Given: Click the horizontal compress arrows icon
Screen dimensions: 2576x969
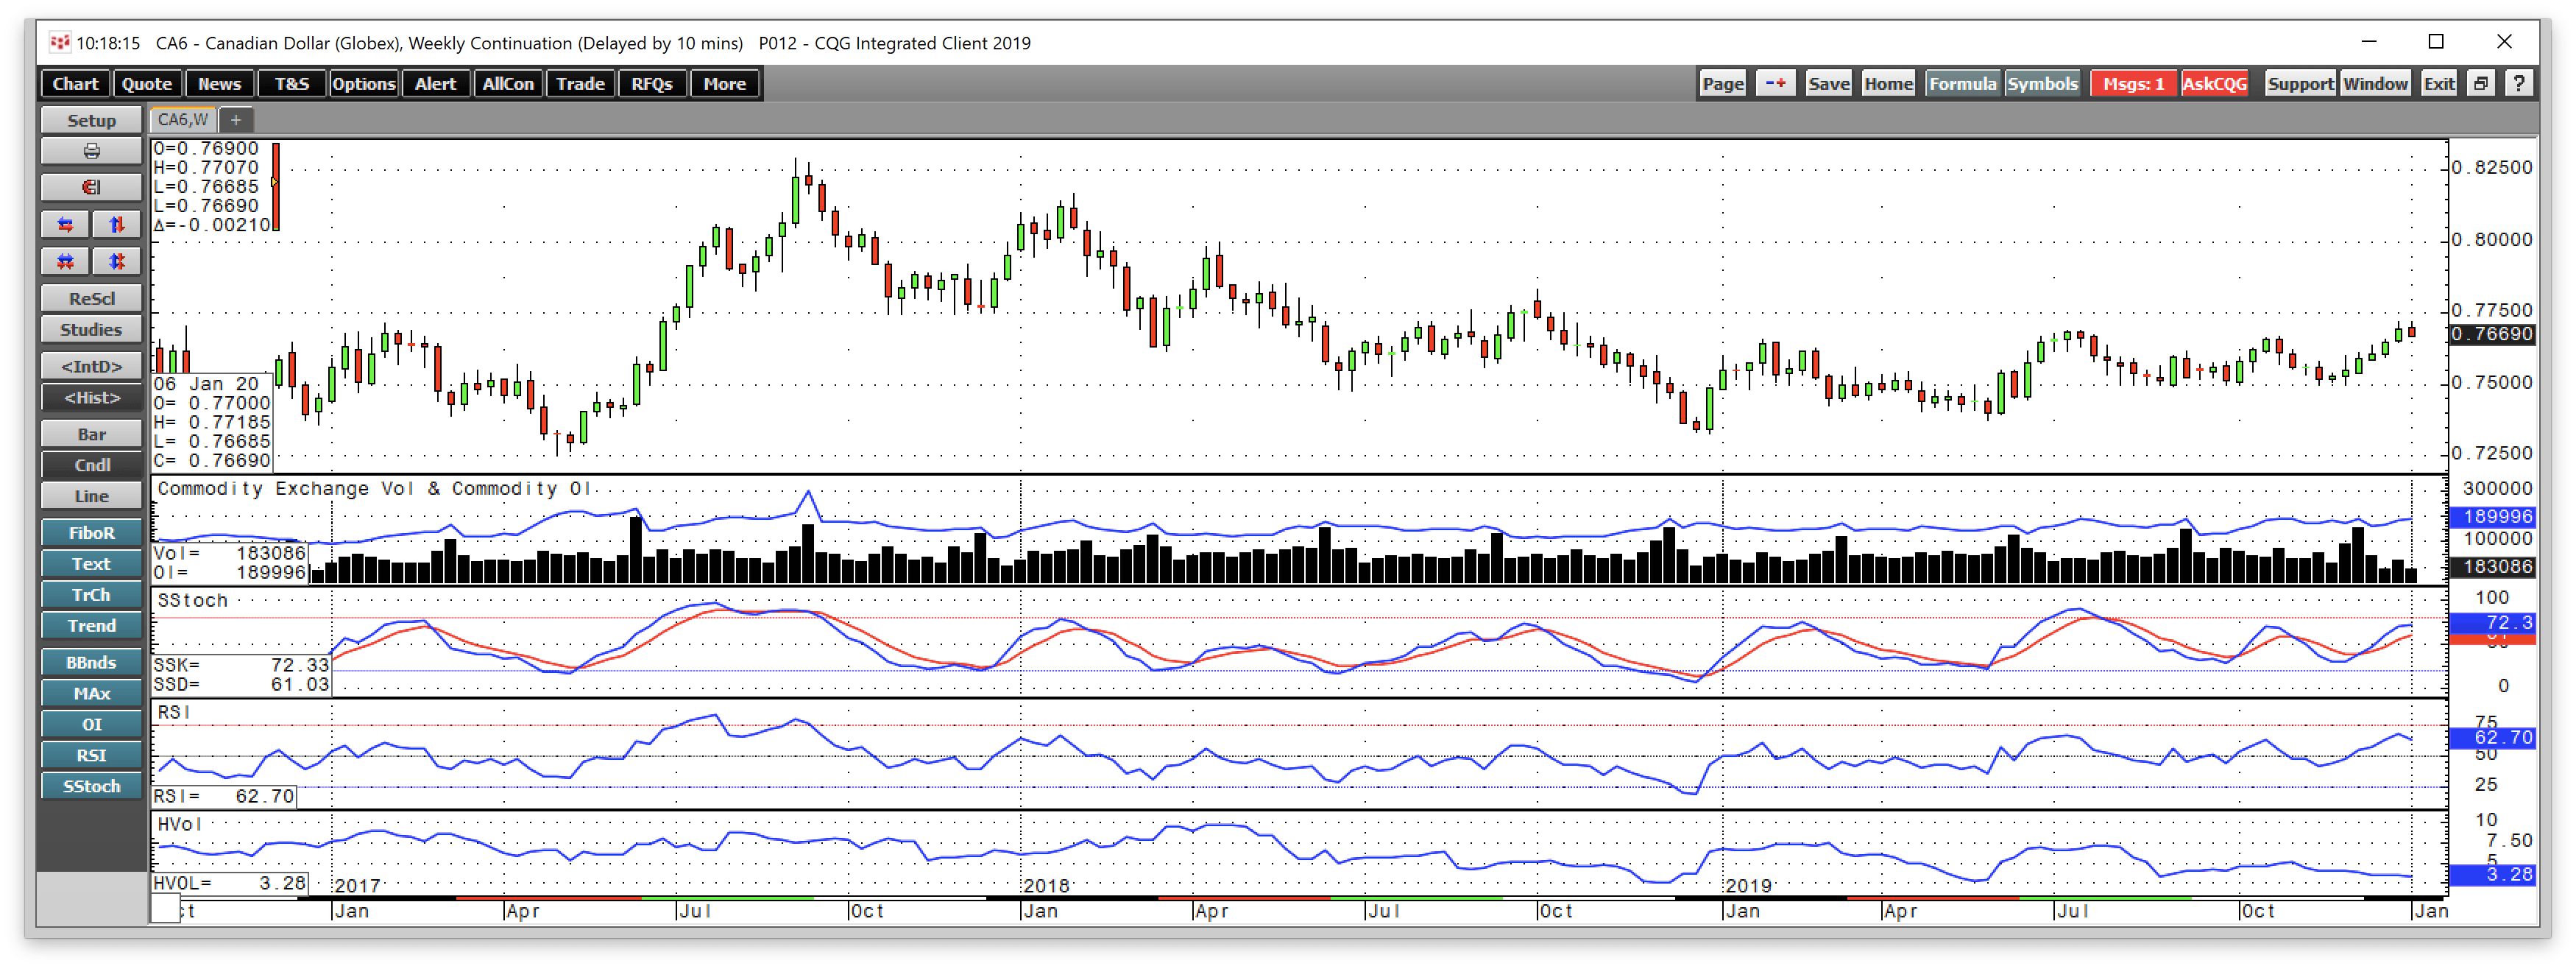Looking at the screenshot, I should pos(65,261).
